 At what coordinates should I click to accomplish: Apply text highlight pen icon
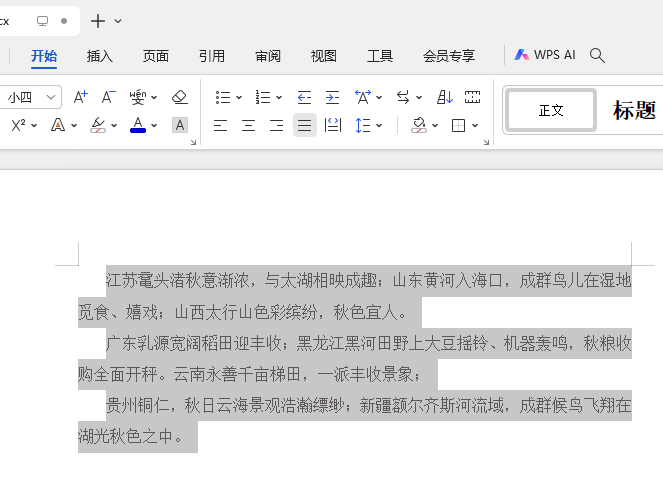click(x=98, y=125)
